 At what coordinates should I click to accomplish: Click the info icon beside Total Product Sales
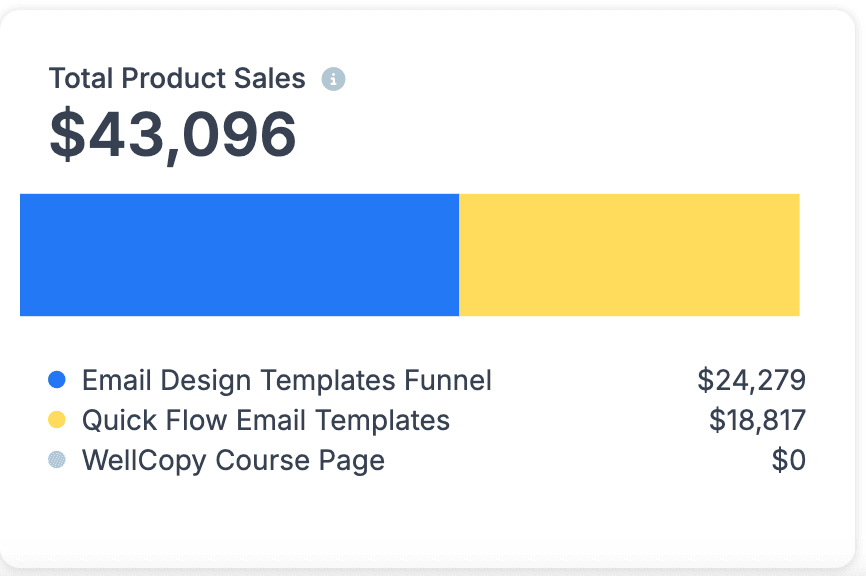(333, 79)
